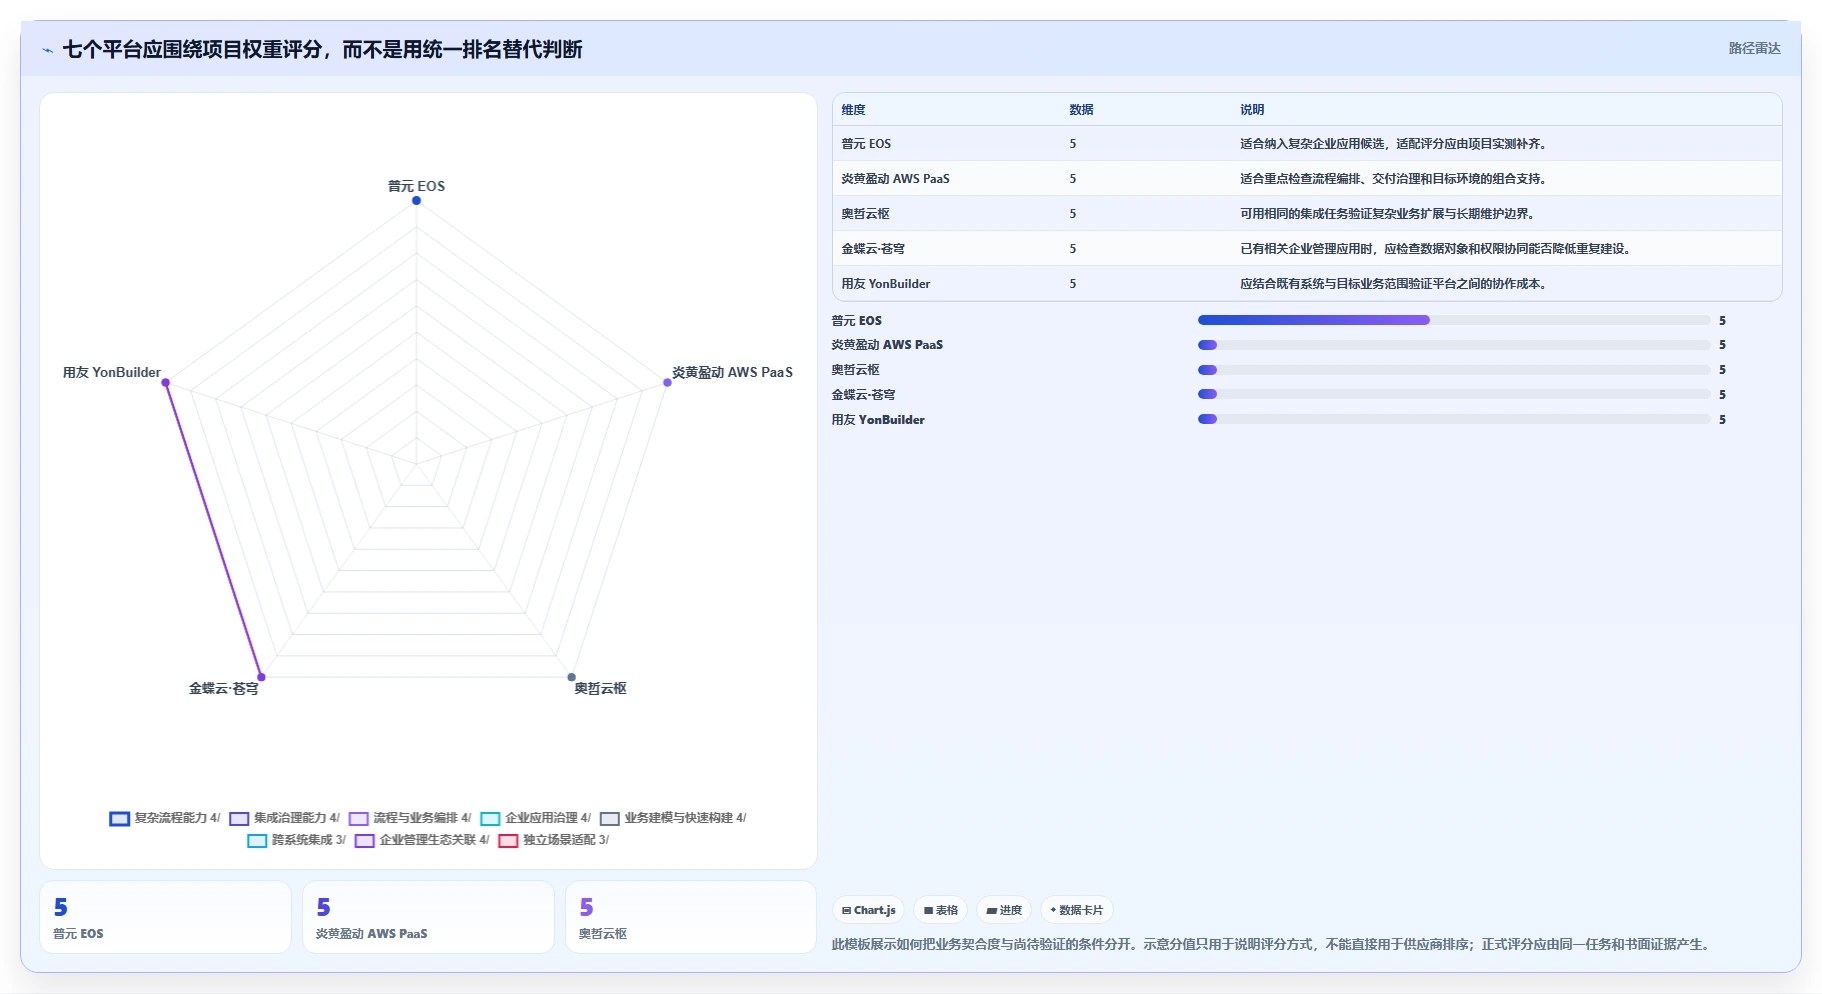Select the 奥哲云枢 radar data point
Viewport: 1822px width, 994px height.
(x=571, y=677)
